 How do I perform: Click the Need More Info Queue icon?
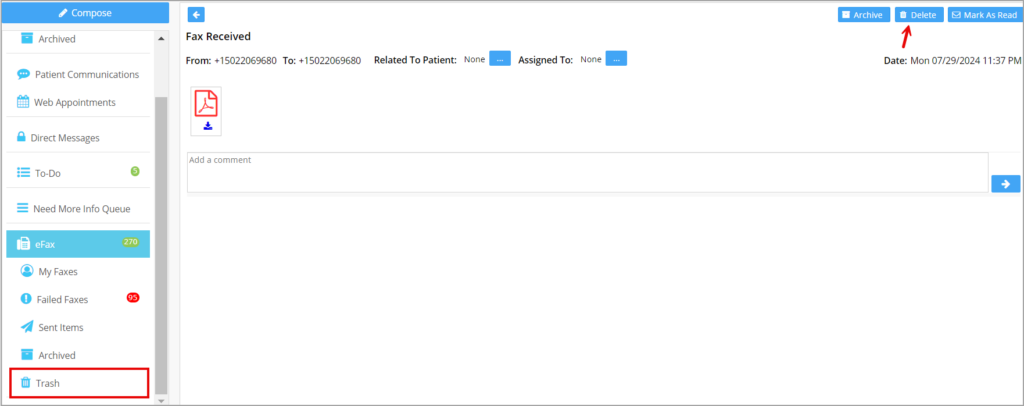point(23,208)
